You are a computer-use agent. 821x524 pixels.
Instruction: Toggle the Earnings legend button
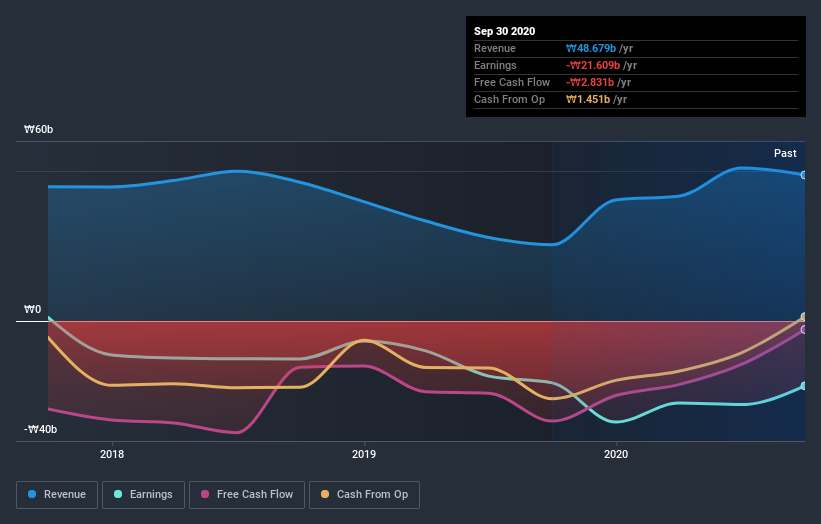143,495
